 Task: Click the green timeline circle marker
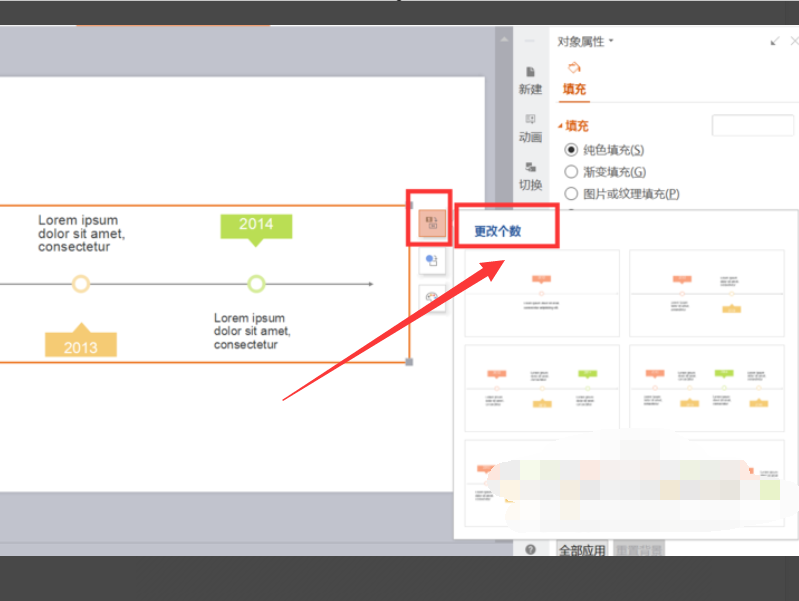[x=256, y=283]
